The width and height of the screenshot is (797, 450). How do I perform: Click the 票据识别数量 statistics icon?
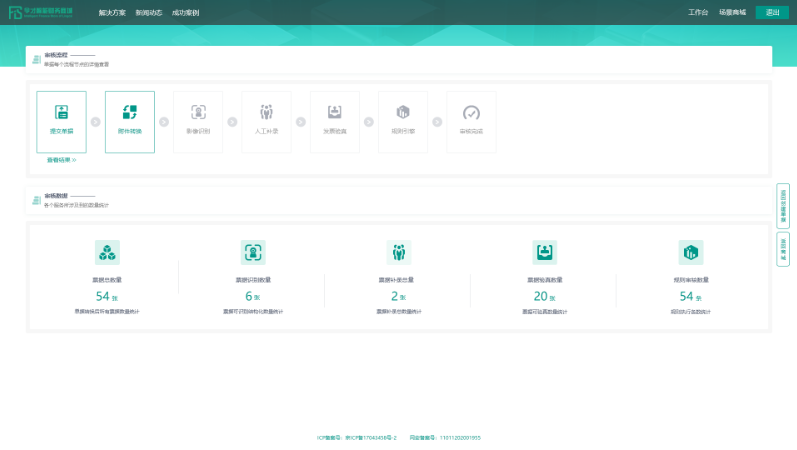point(253,252)
